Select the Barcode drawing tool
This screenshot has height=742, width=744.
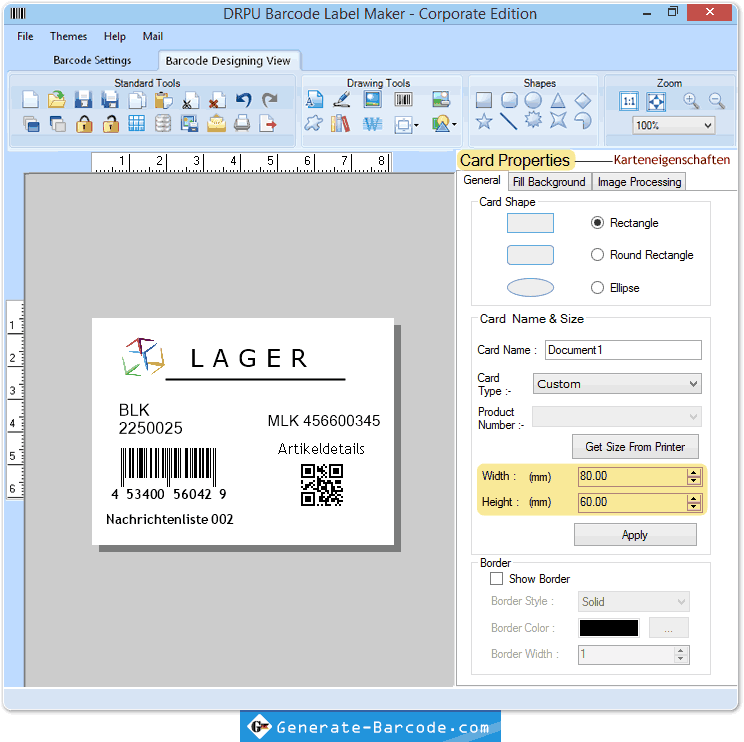403,100
